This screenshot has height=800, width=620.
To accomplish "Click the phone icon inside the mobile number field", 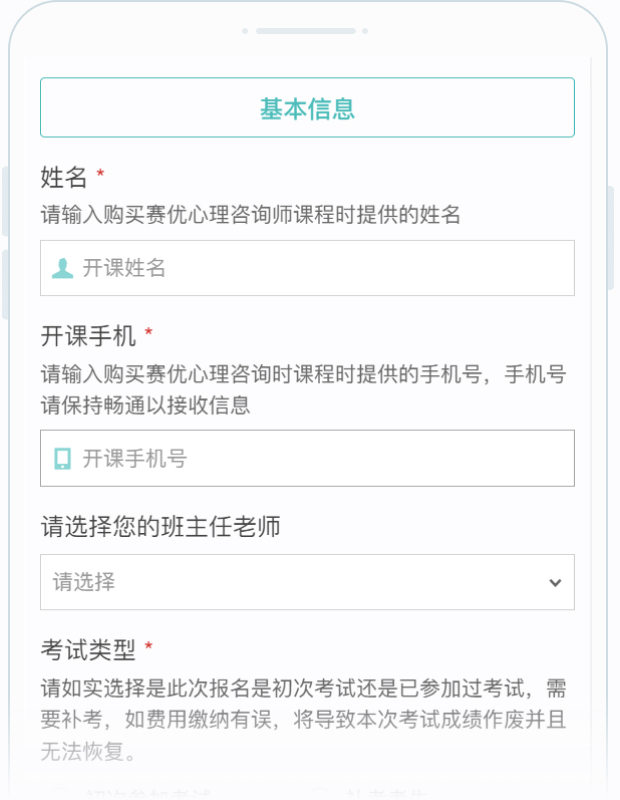I will pos(62,458).
